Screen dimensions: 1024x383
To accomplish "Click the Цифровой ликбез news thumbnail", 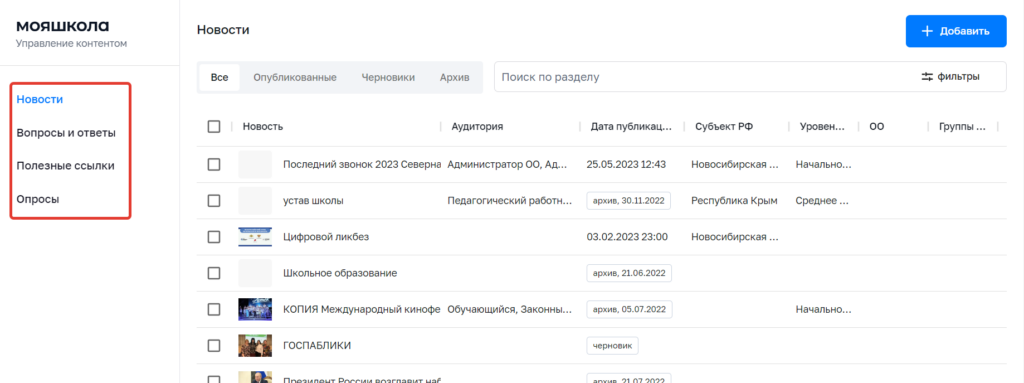I will click(x=255, y=237).
